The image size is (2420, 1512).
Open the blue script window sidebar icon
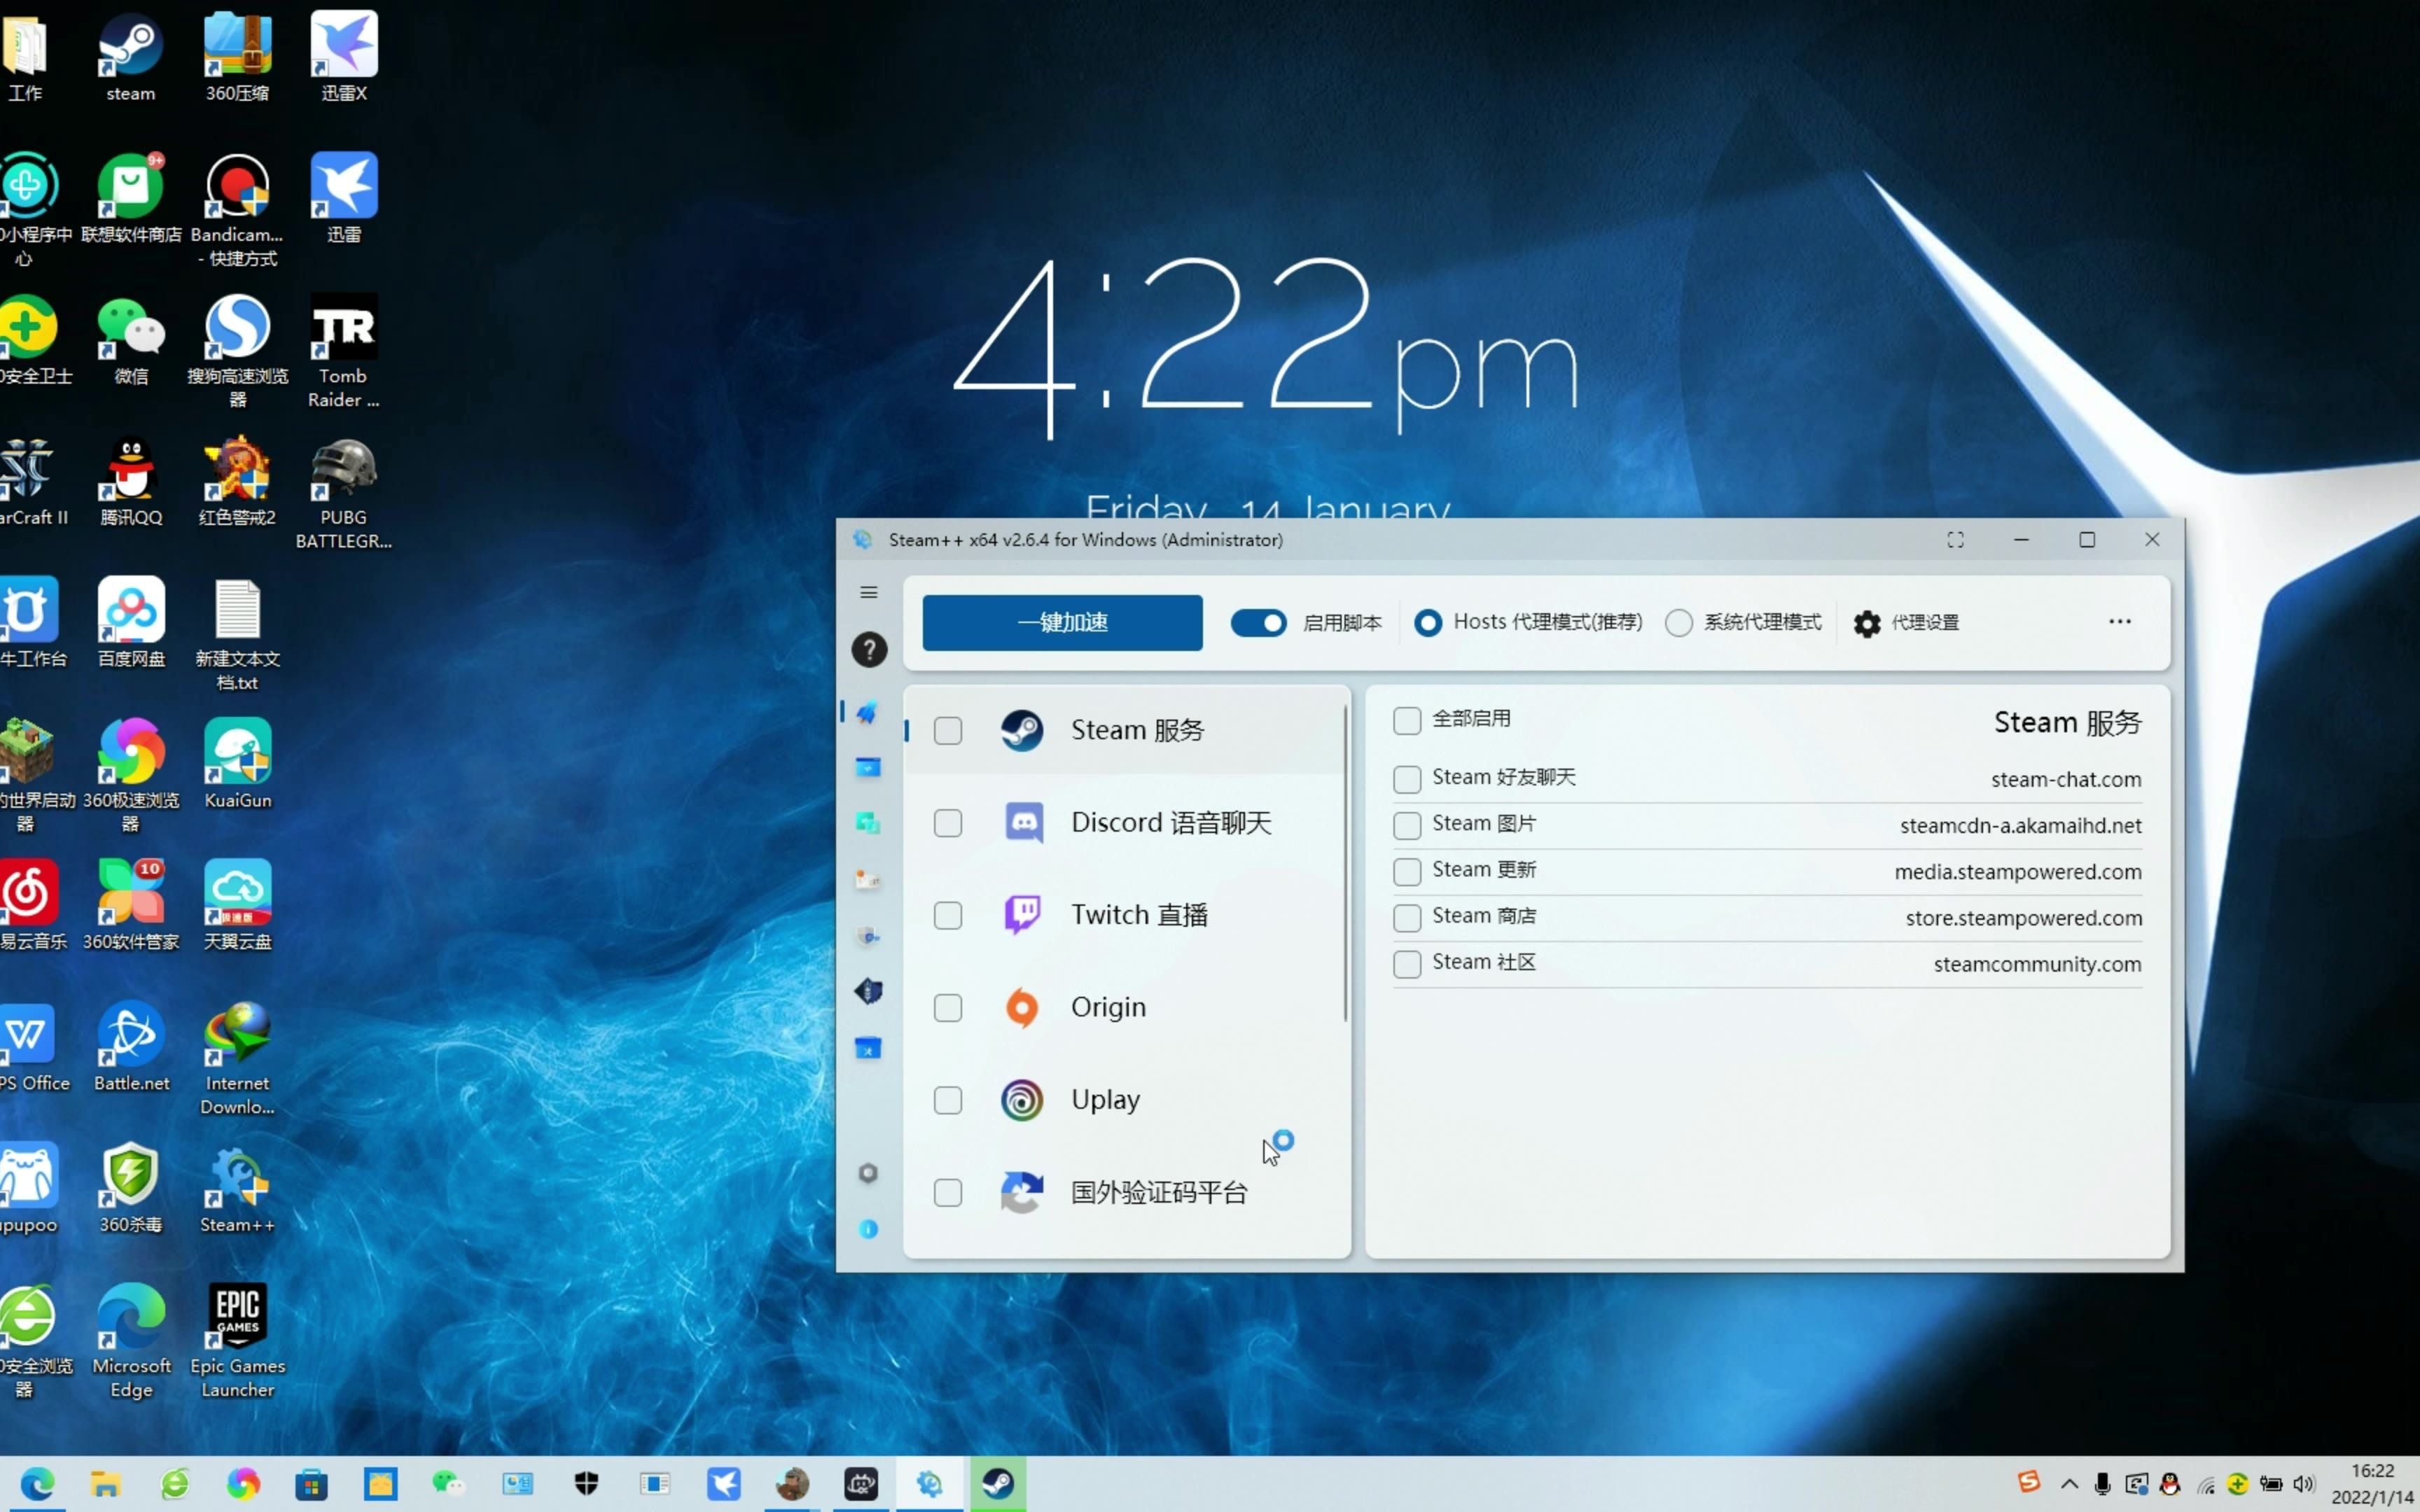(867, 768)
